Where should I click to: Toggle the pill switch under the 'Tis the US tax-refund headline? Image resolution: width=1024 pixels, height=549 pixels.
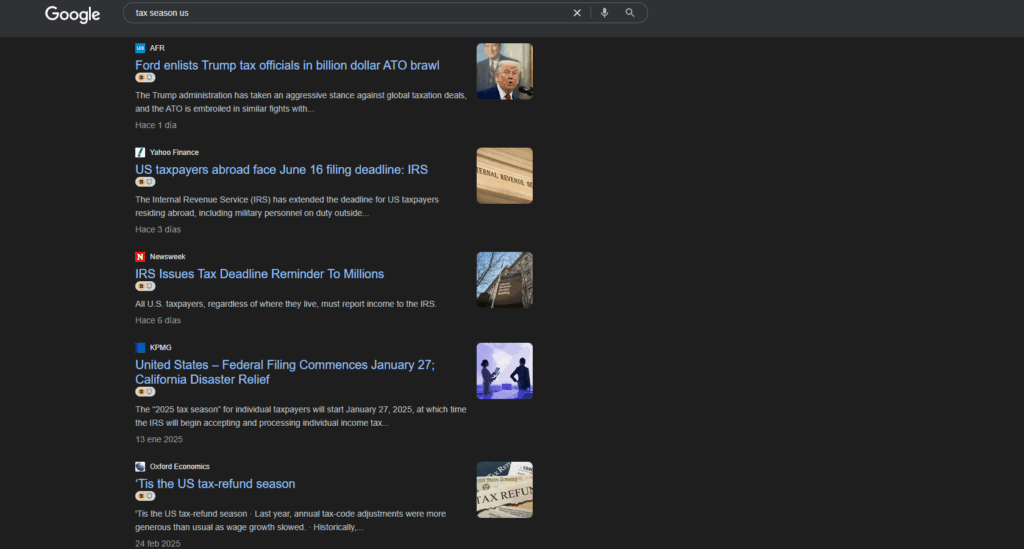tap(145, 496)
